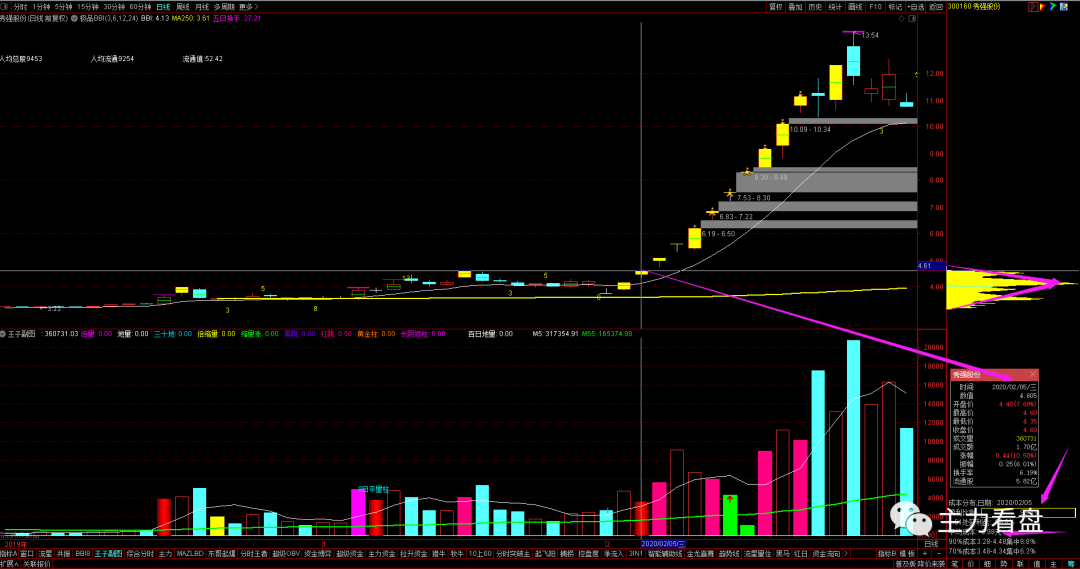Click the grid picture icon at top-right
Viewport: 1080px width, 569px height.
point(1063,7)
